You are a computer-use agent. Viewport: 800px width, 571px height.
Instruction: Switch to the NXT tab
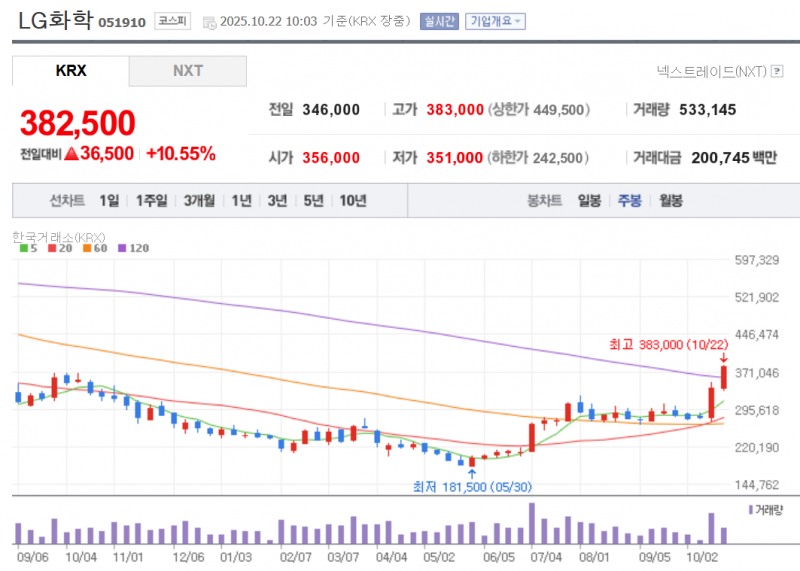[x=187, y=71]
